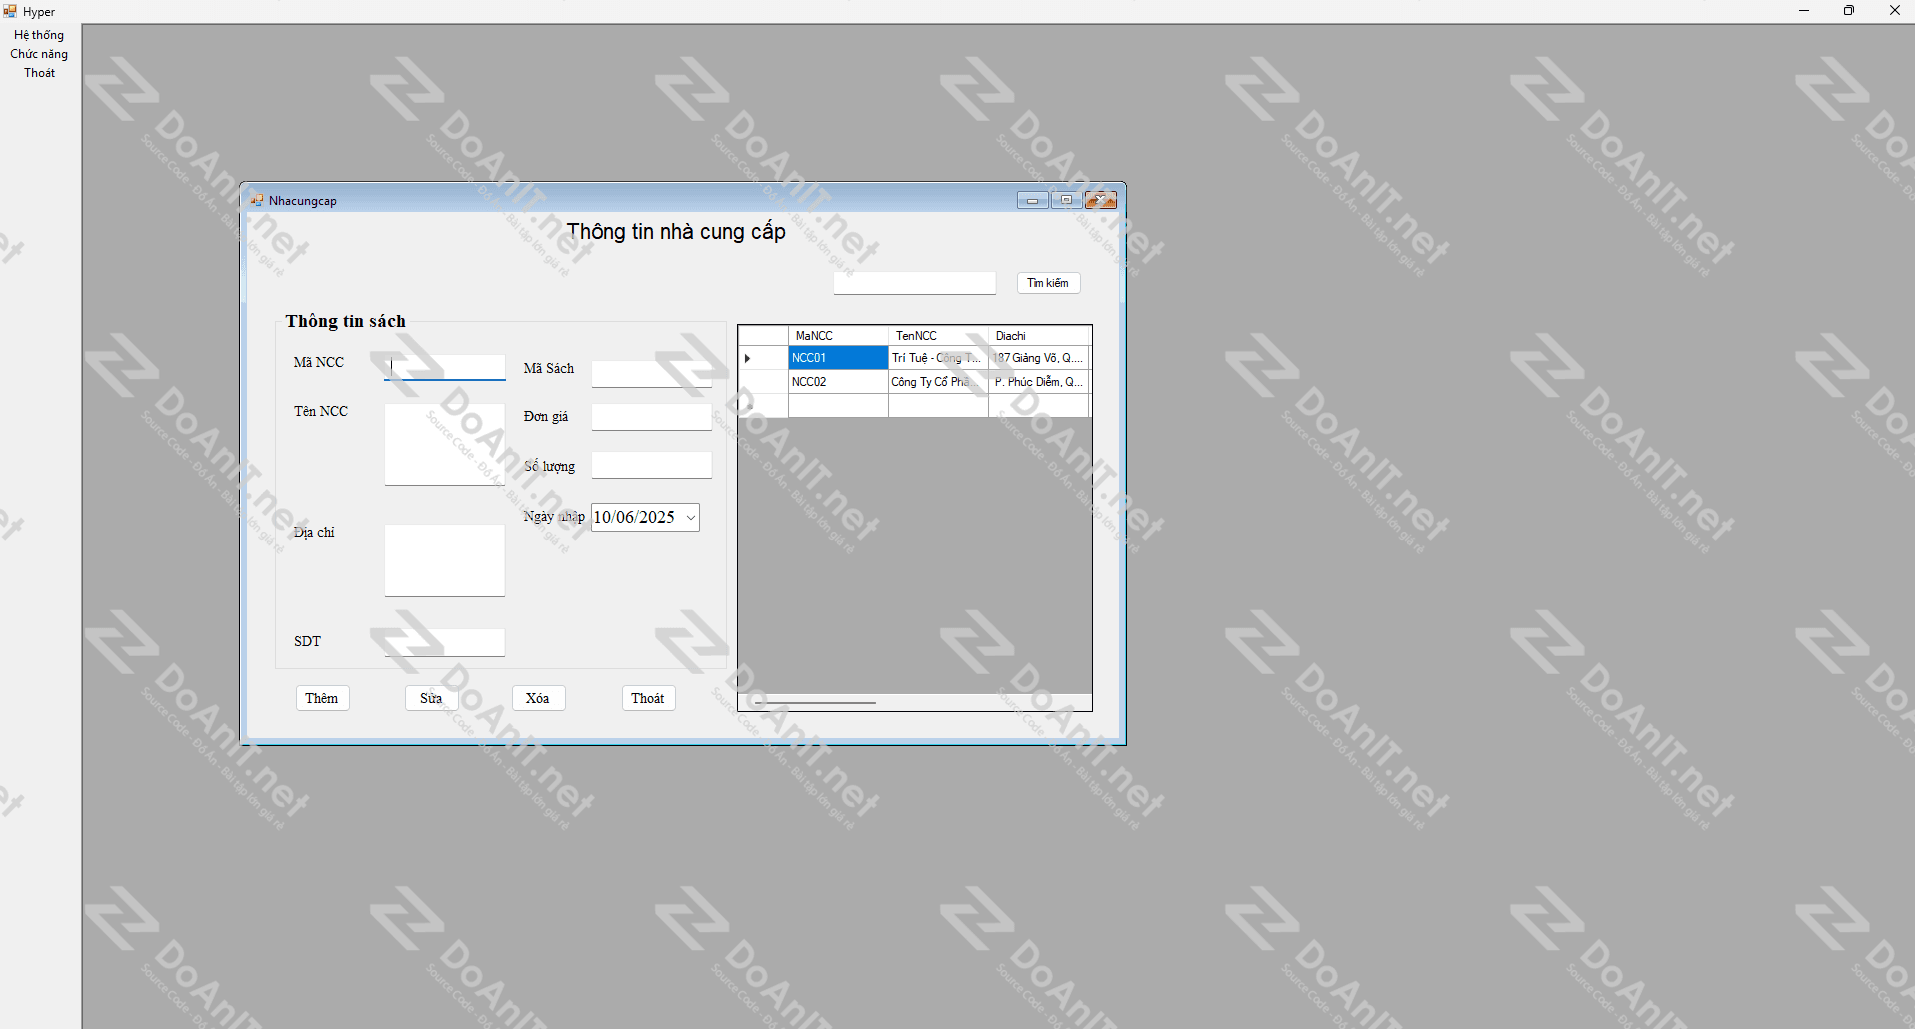Click the Thêm button

(322, 698)
